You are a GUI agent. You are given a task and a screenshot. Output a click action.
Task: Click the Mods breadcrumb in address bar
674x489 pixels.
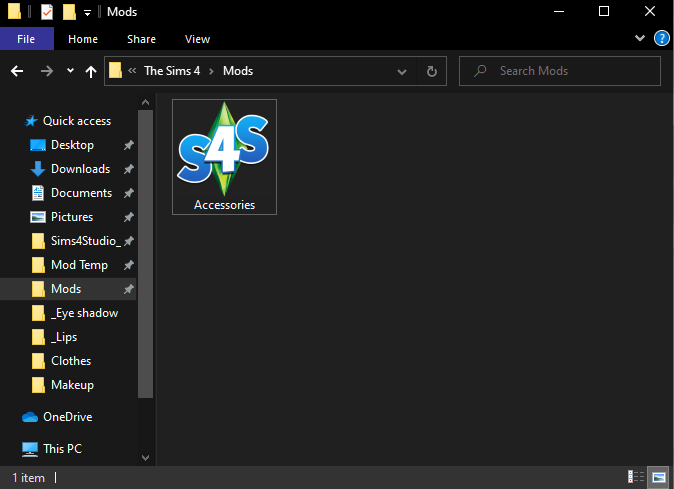pos(238,71)
